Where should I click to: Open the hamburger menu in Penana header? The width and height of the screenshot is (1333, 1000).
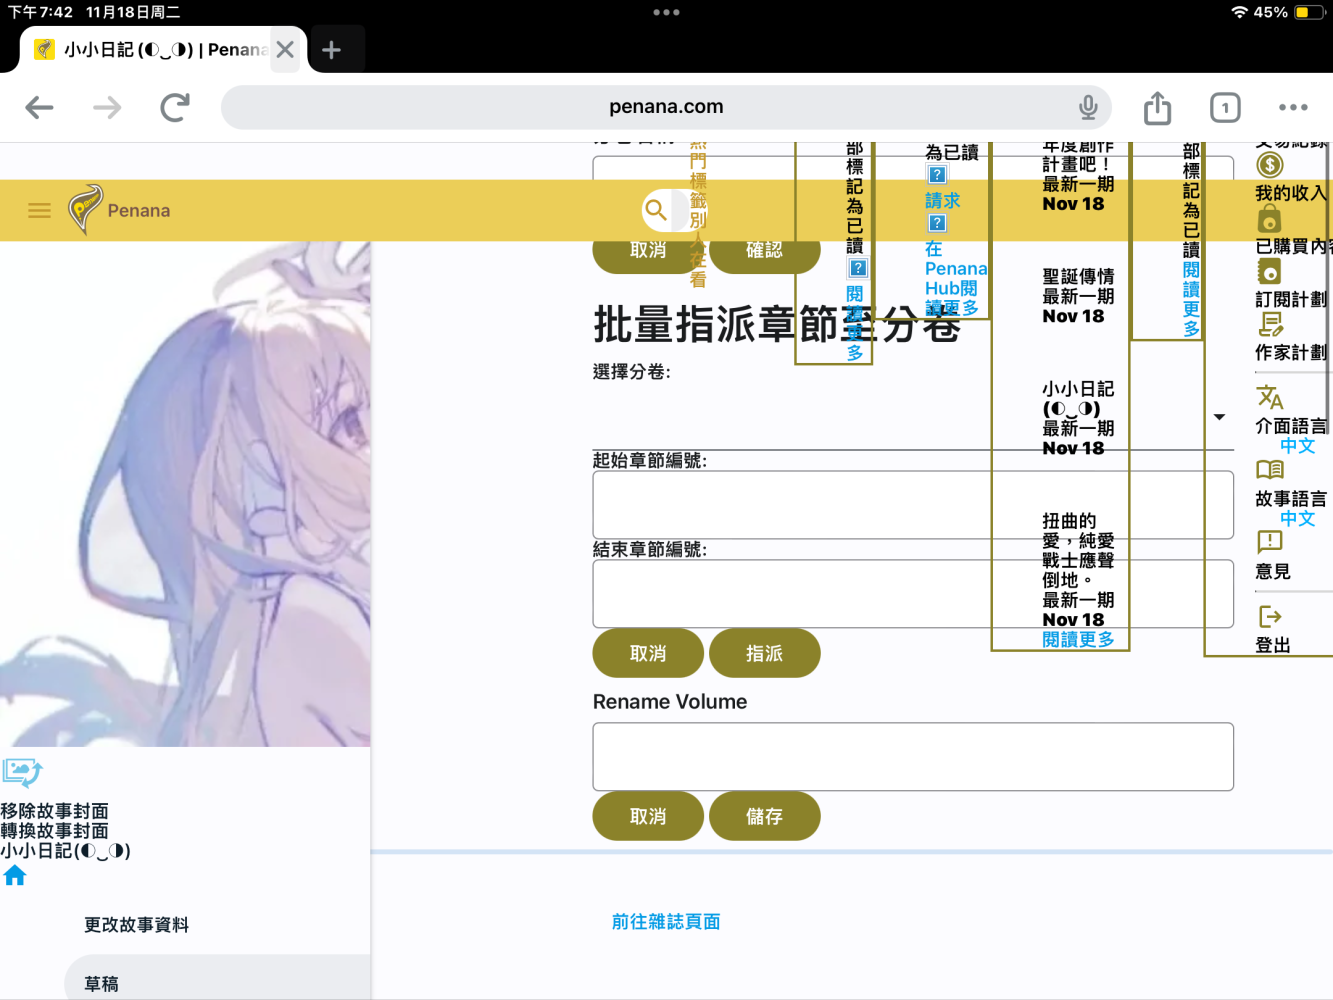click(39, 211)
